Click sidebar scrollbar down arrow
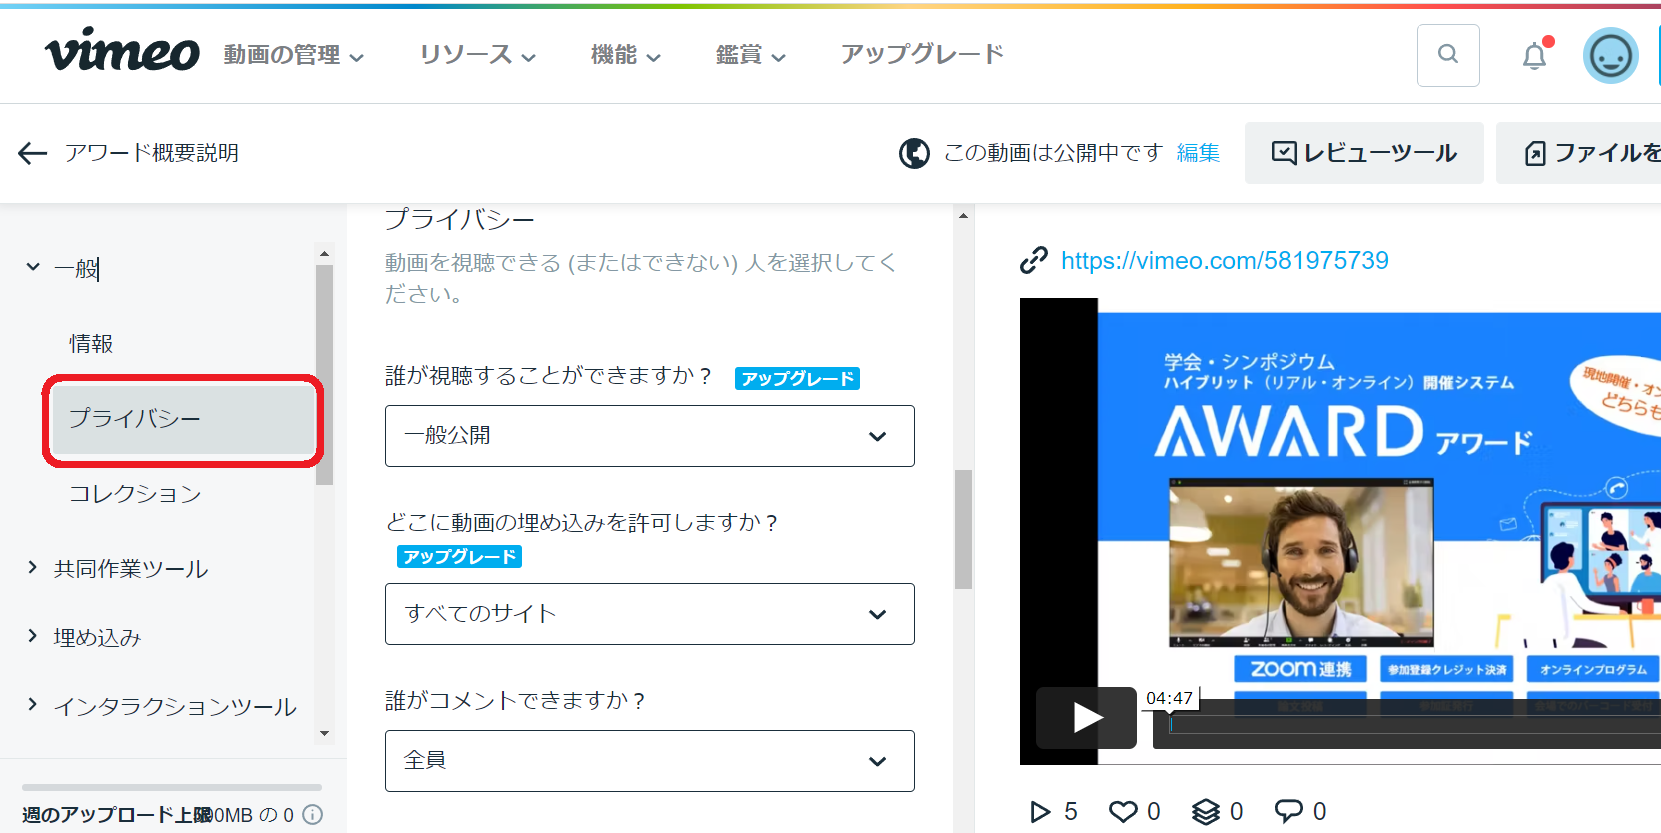Viewport: 1661px width, 833px height. tap(324, 733)
